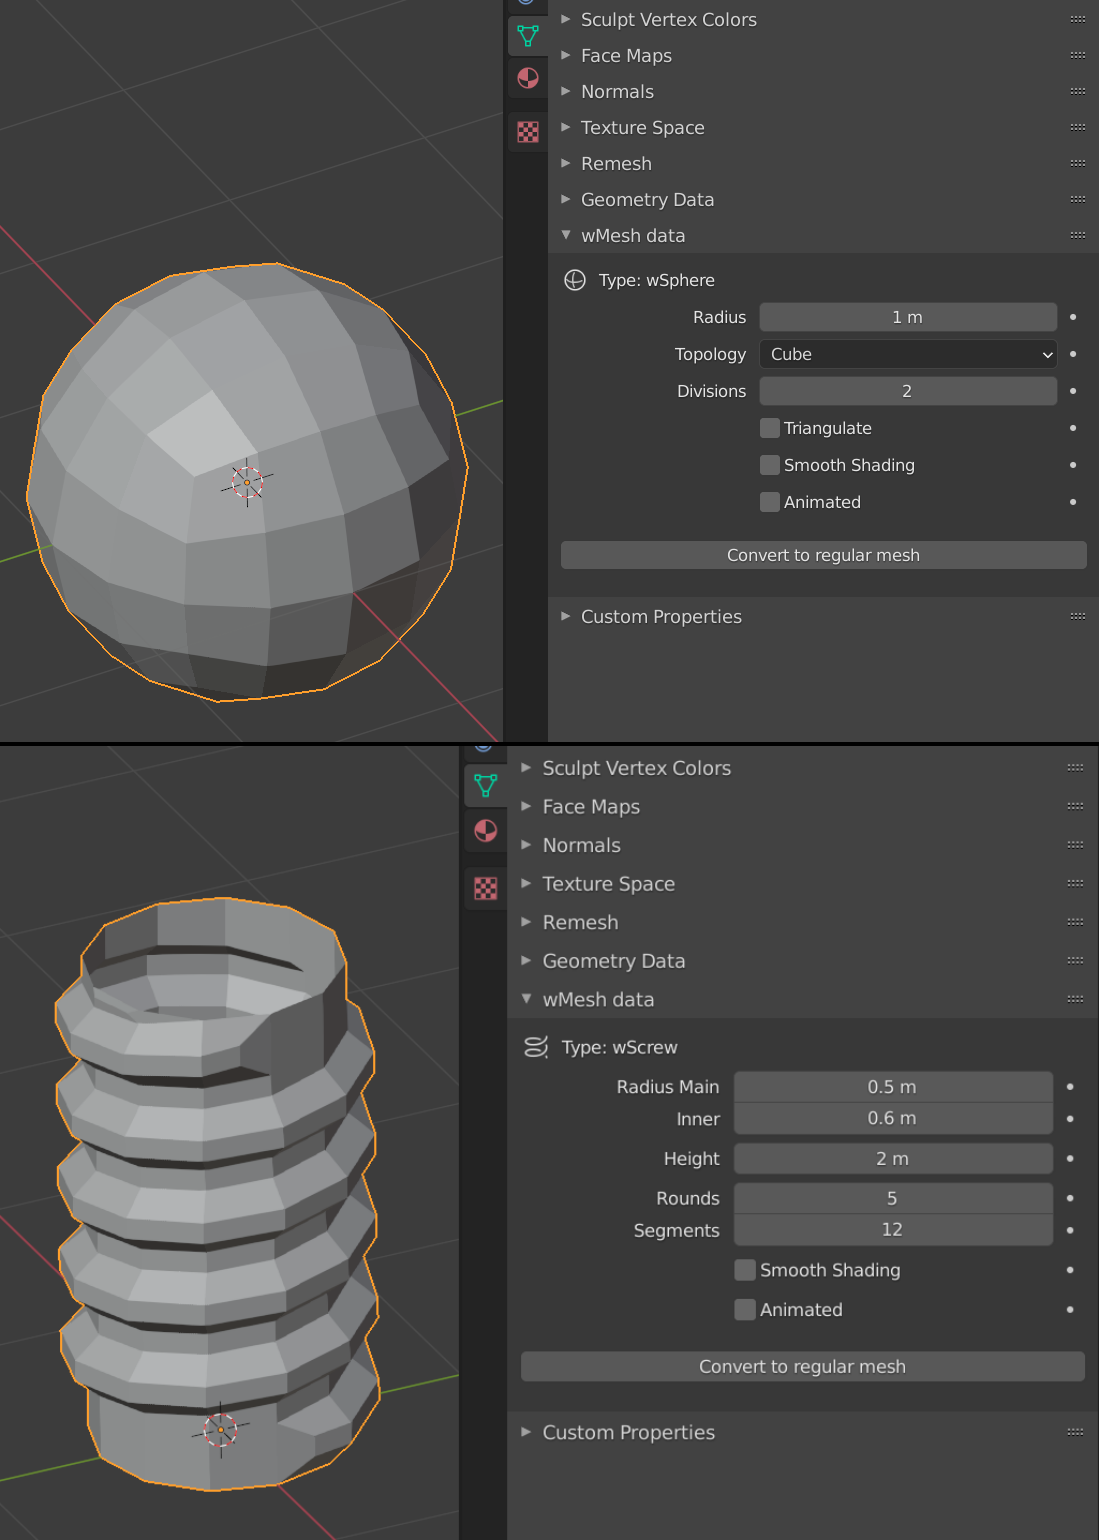Click the wScrew type icon
1099x1540 pixels.
tap(536, 1047)
